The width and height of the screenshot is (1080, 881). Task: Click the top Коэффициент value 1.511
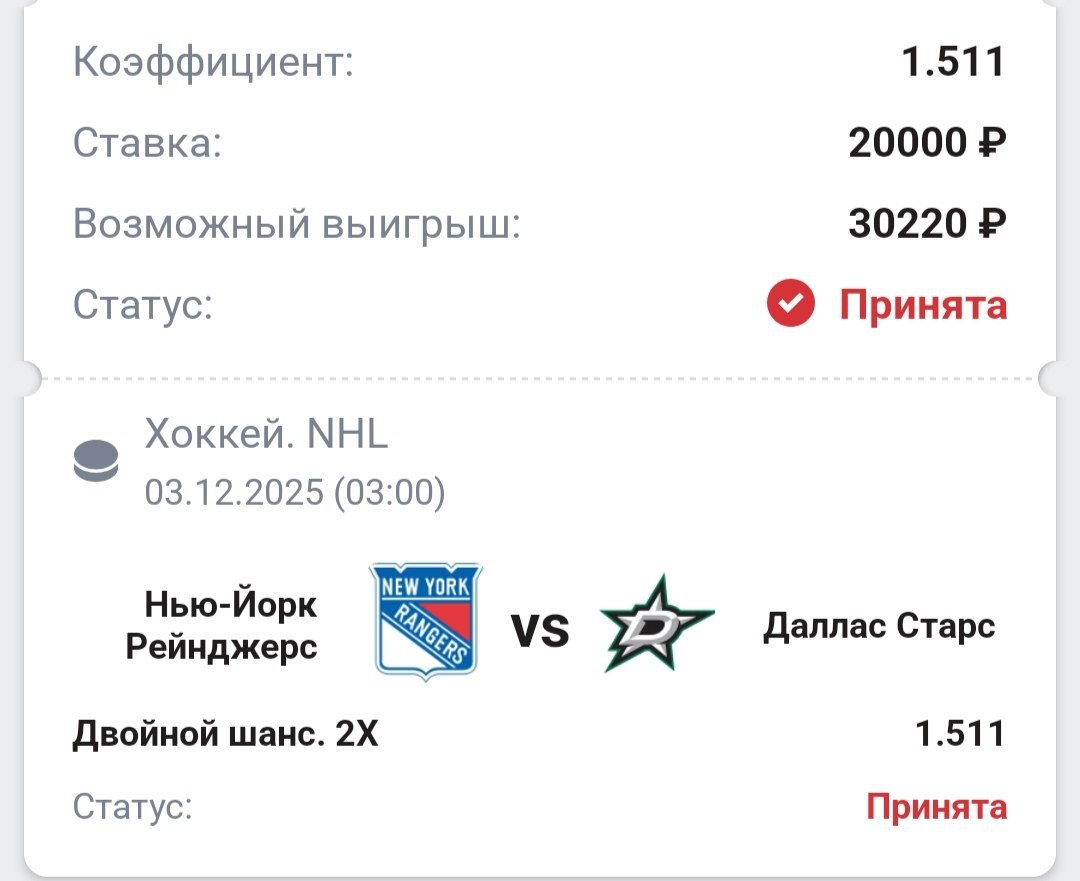tap(953, 63)
